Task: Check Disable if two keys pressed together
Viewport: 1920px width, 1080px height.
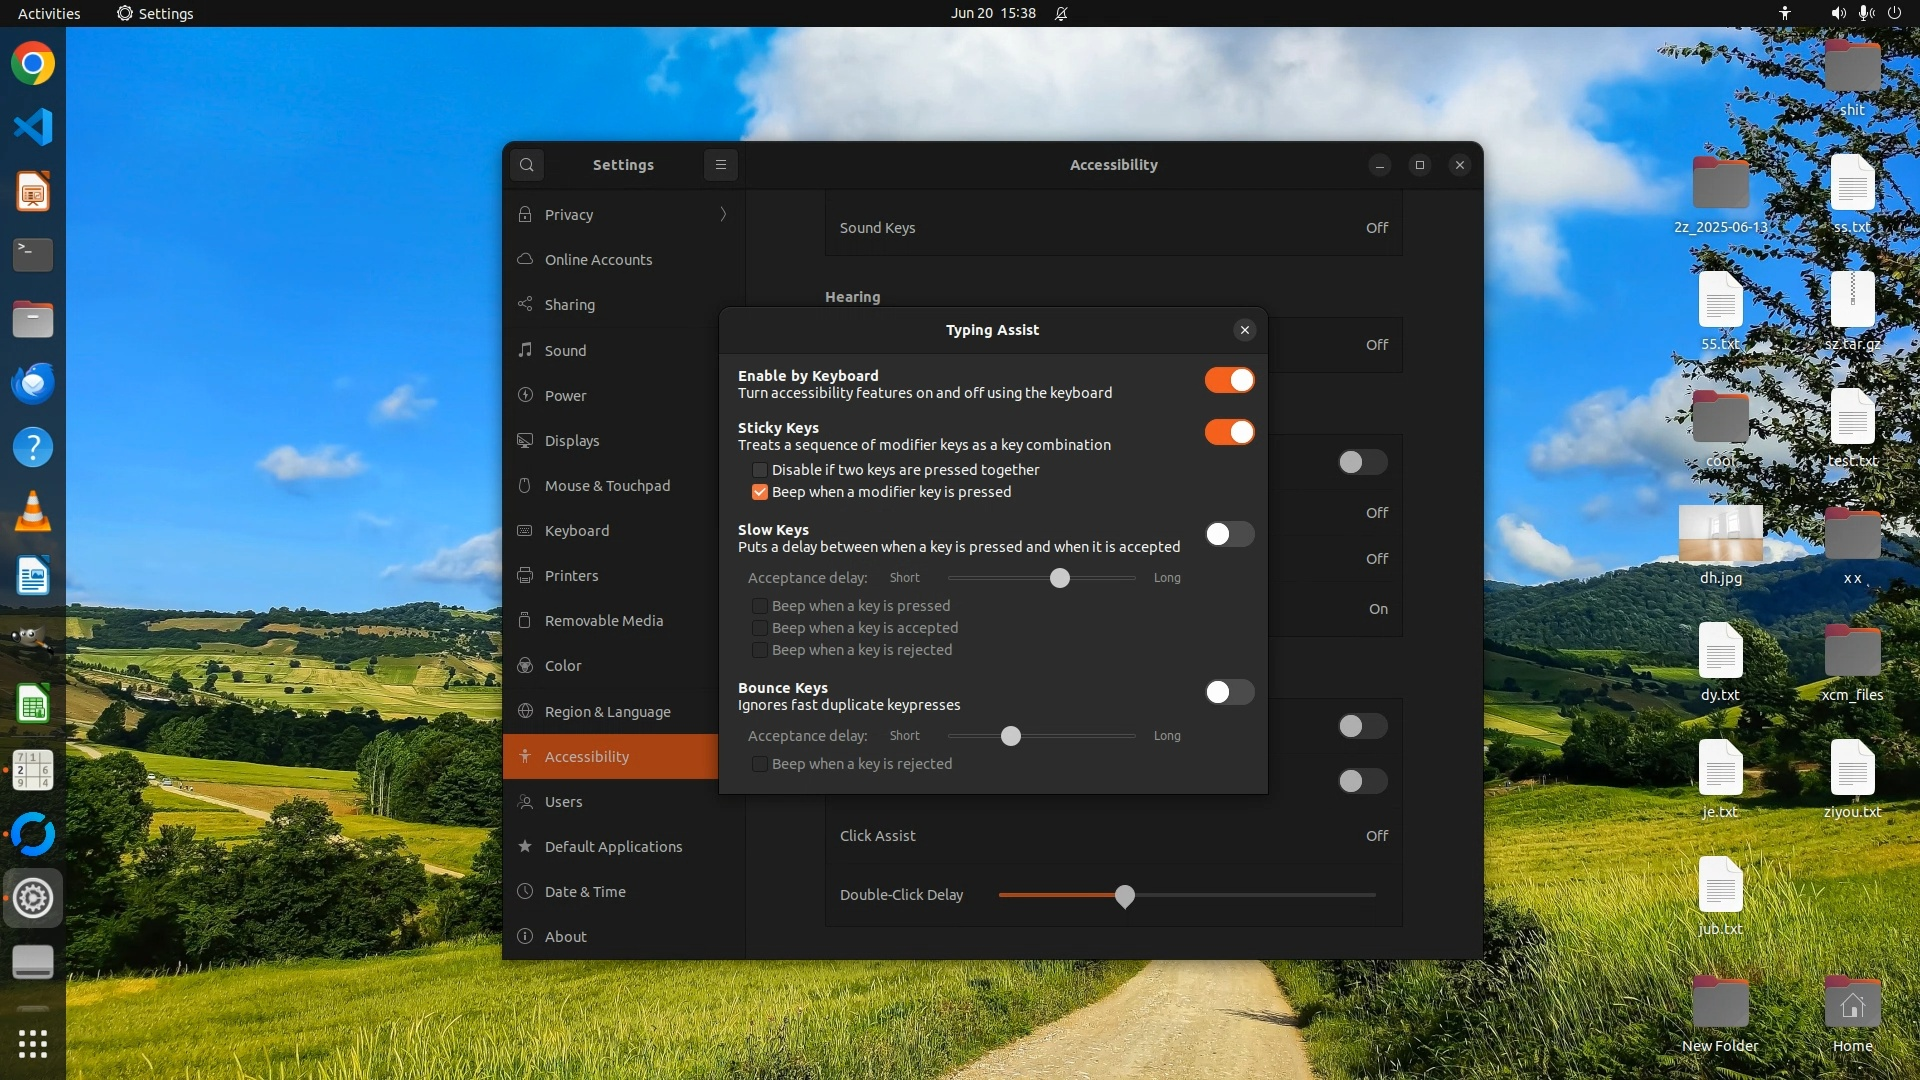Action: pos(760,470)
